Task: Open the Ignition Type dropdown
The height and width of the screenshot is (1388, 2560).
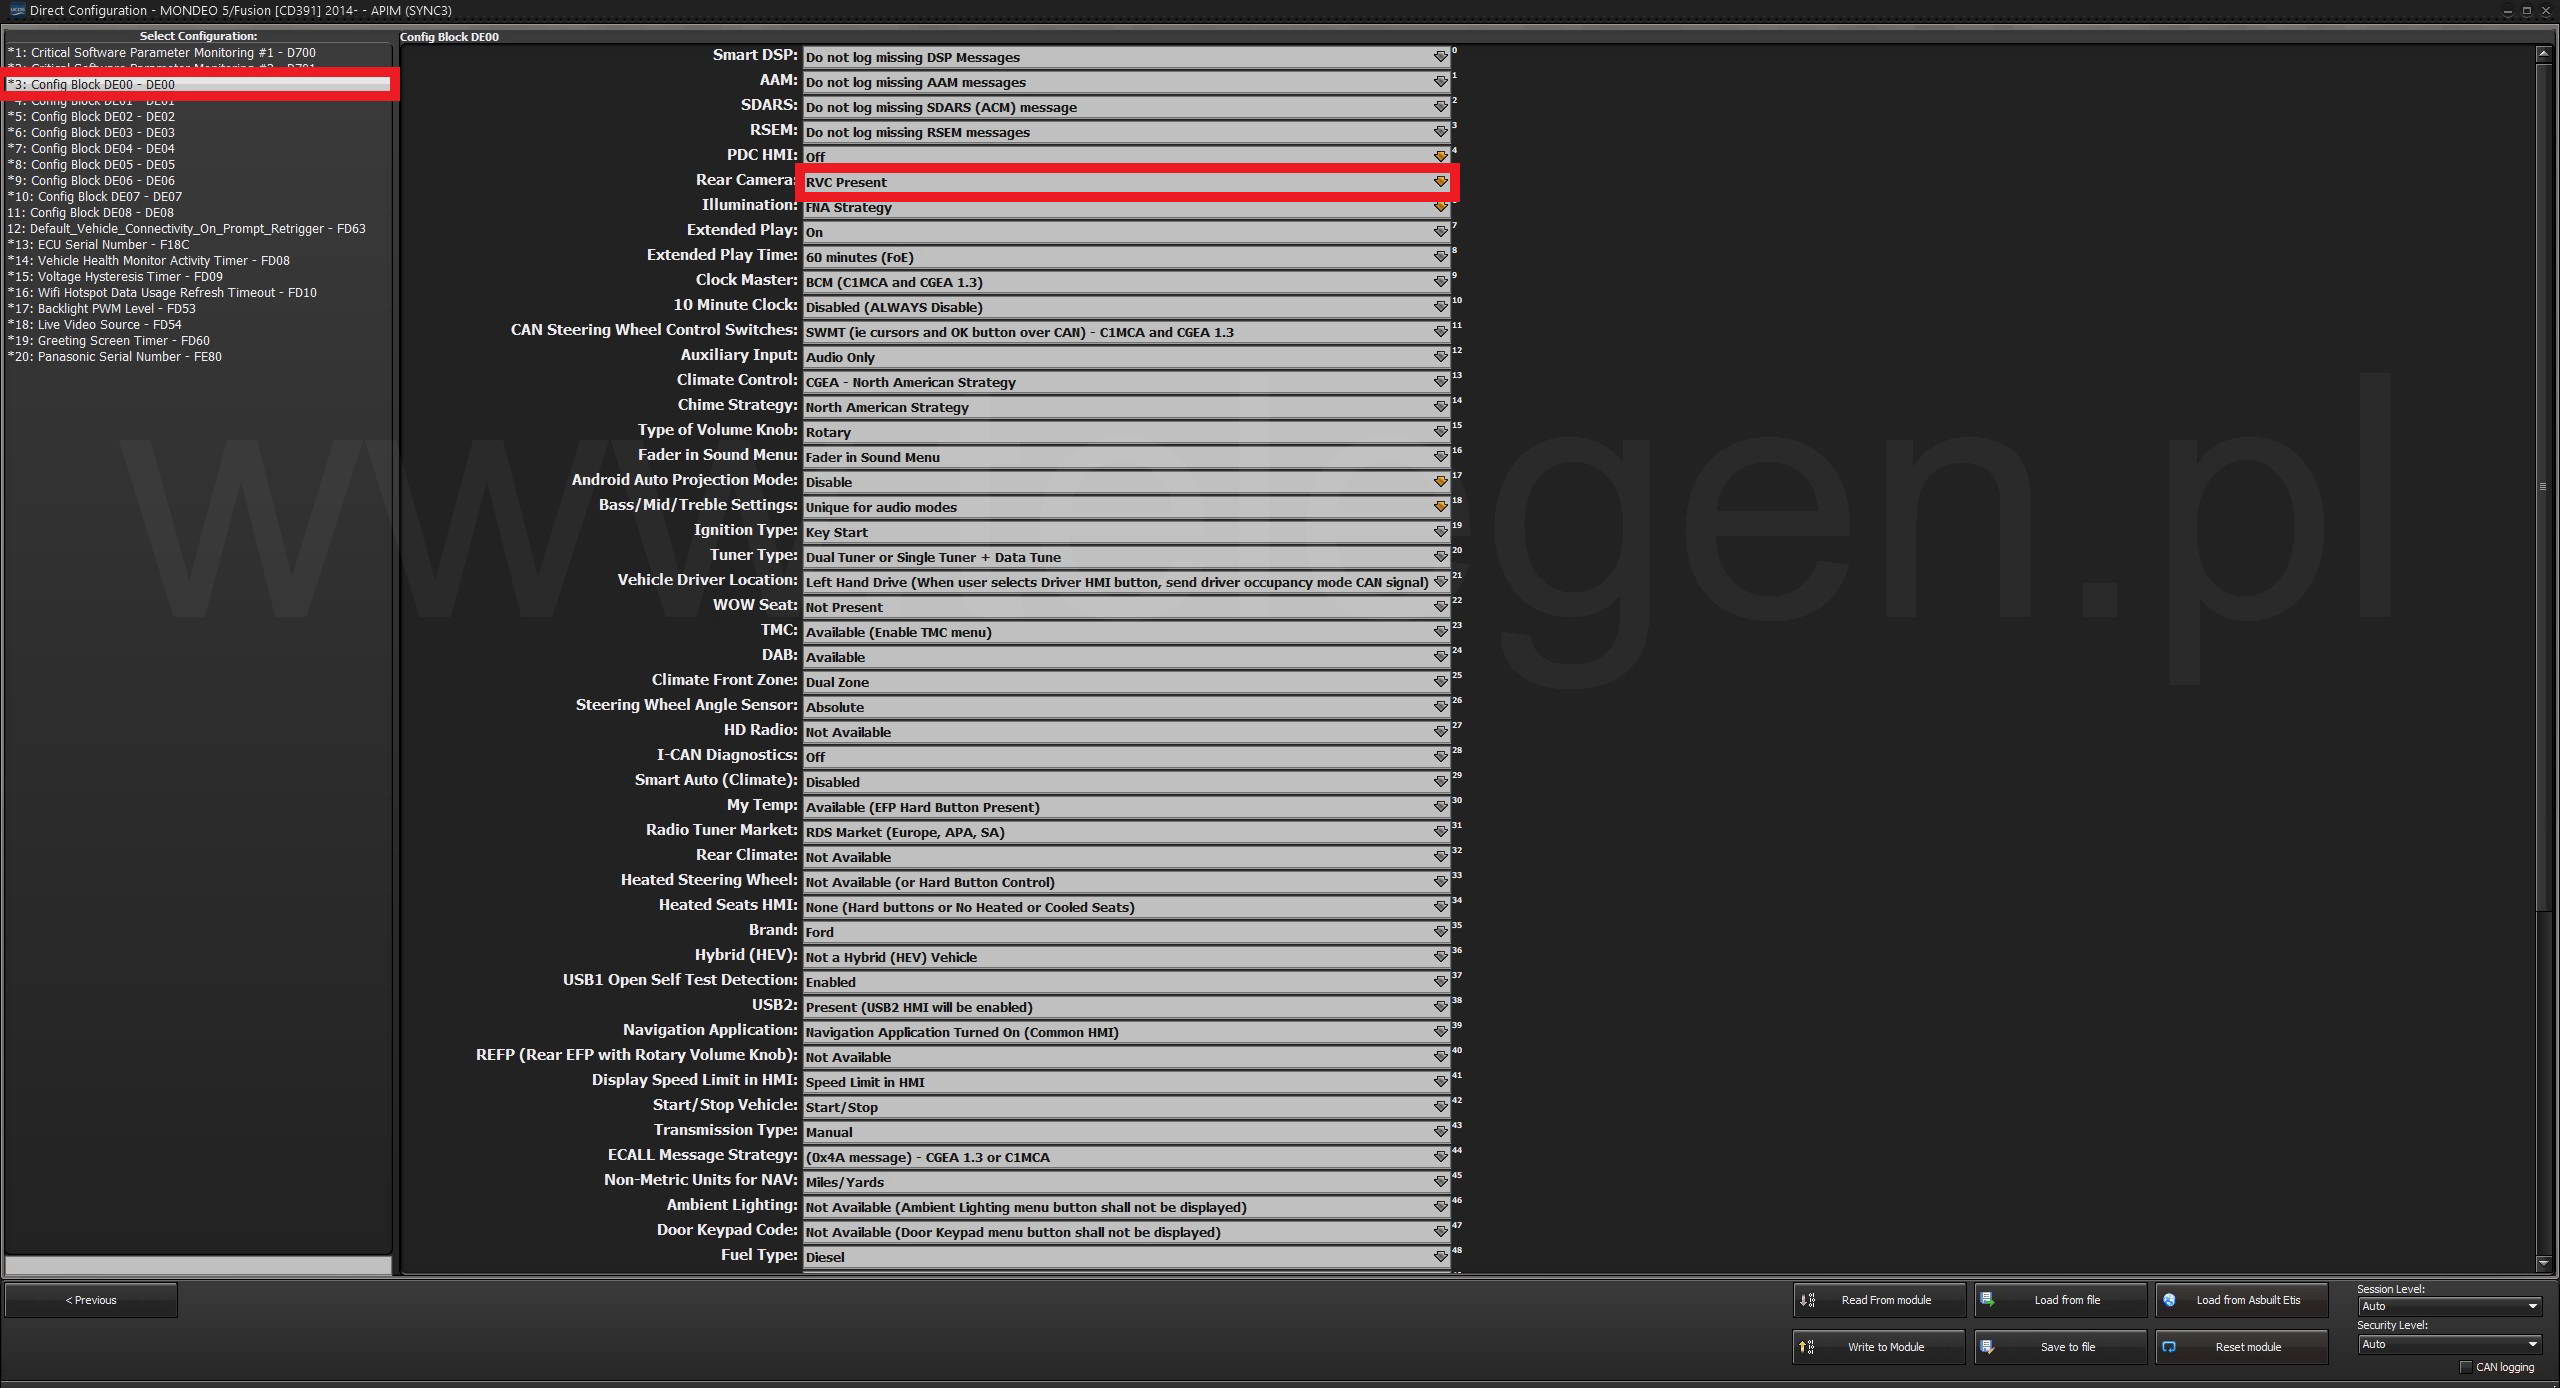Action: tap(1126, 532)
